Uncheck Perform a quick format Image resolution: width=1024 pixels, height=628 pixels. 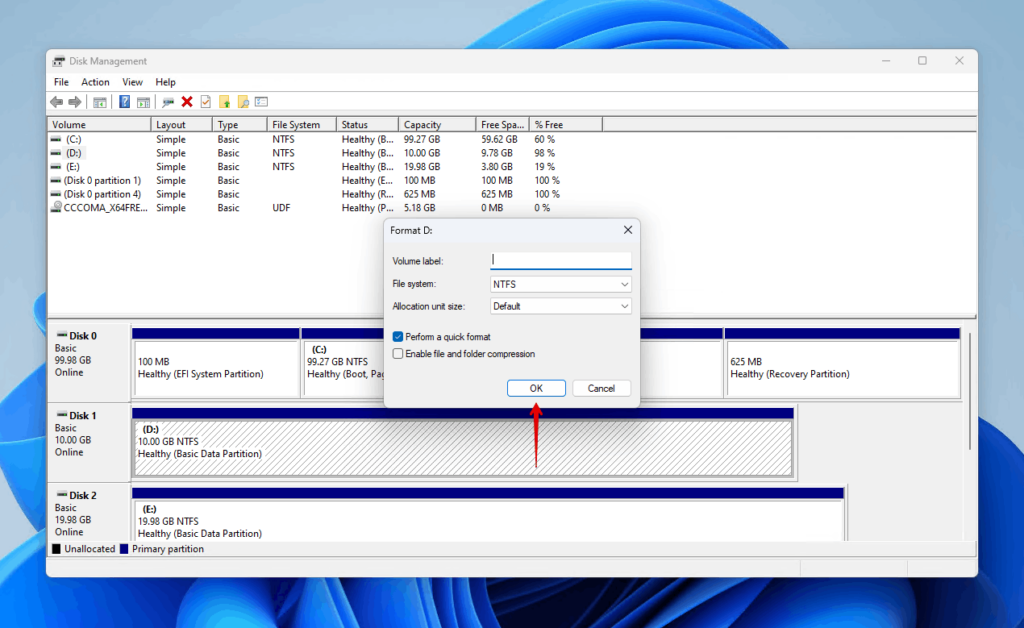(x=398, y=337)
